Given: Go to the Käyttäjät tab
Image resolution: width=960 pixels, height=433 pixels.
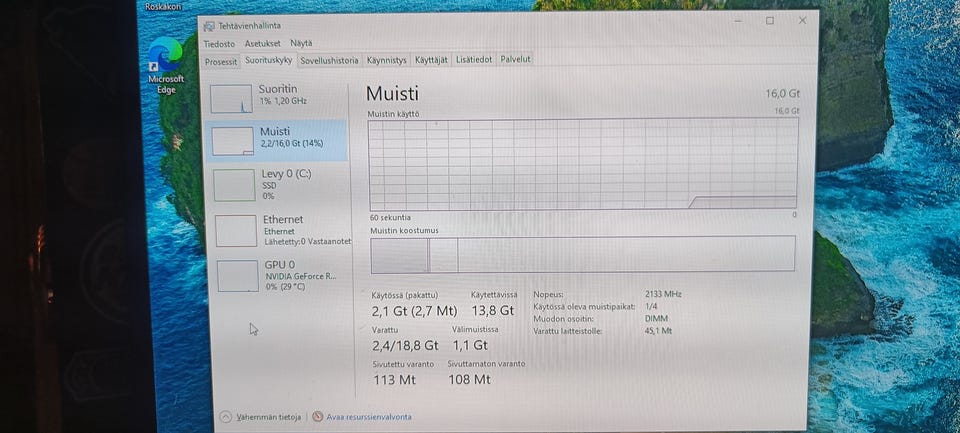Looking at the screenshot, I should pos(431,60).
